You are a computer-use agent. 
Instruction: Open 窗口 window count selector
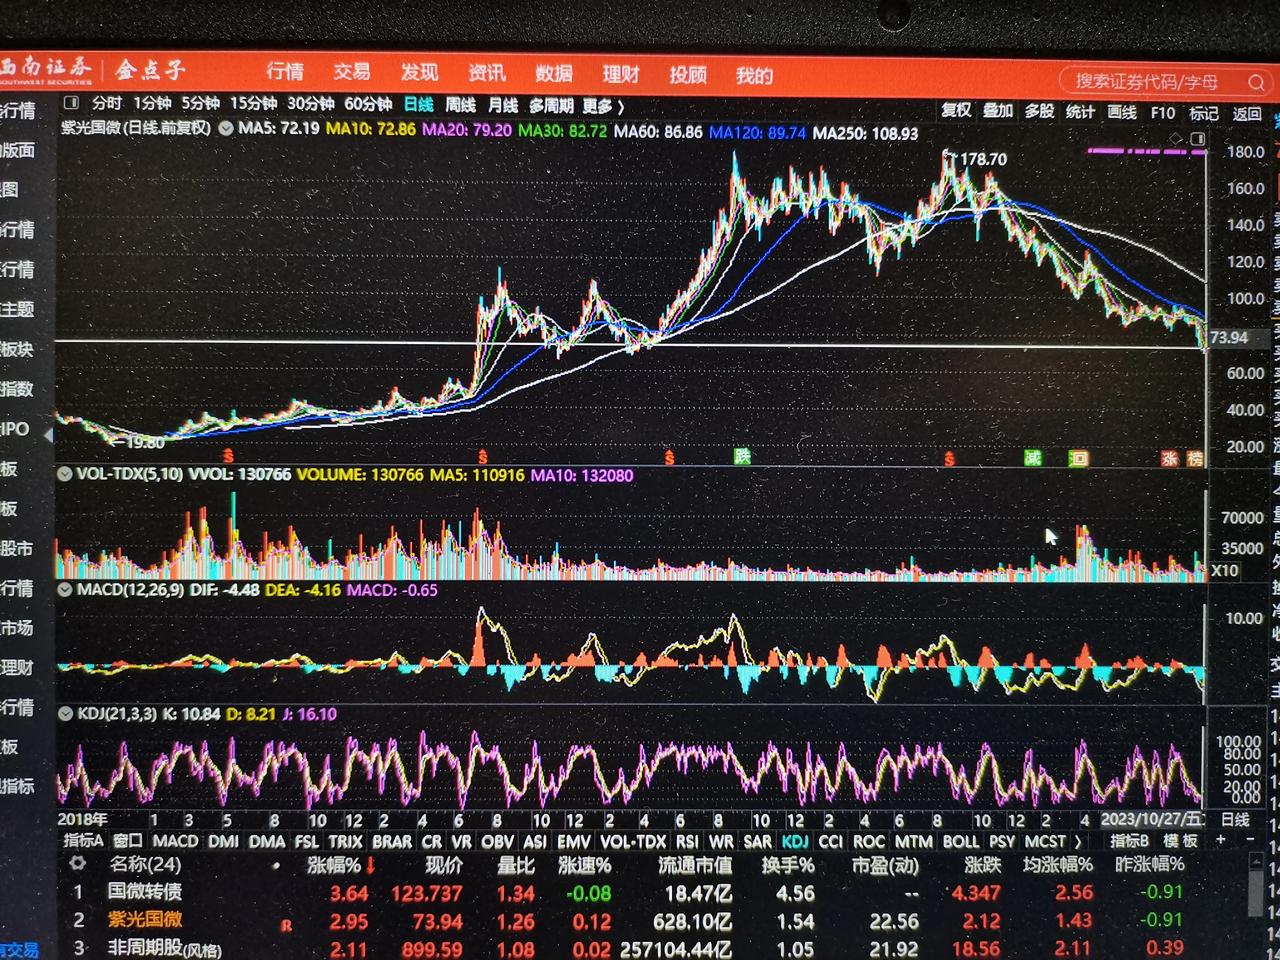coord(128,841)
